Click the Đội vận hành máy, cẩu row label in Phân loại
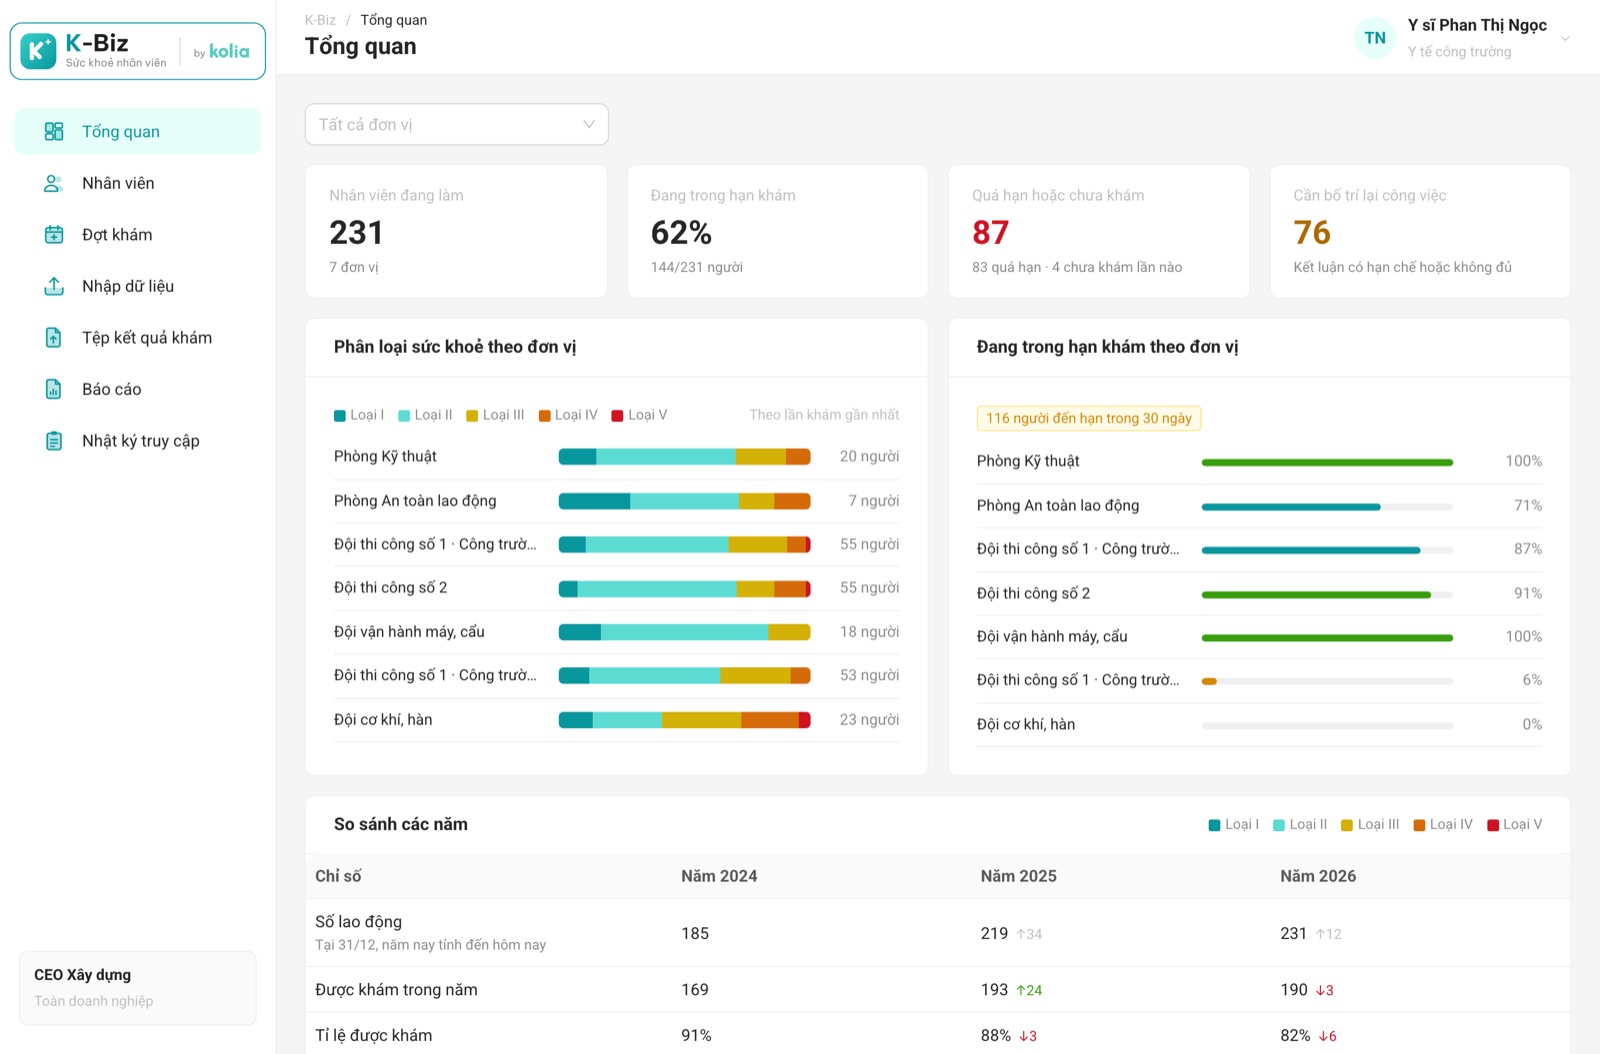This screenshot has height=1054, width=1600. (x=409, y=632)
